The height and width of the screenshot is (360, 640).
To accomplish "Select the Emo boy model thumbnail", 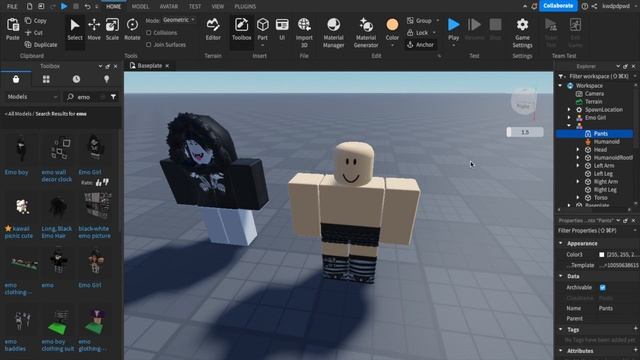I will coord(20,149).
